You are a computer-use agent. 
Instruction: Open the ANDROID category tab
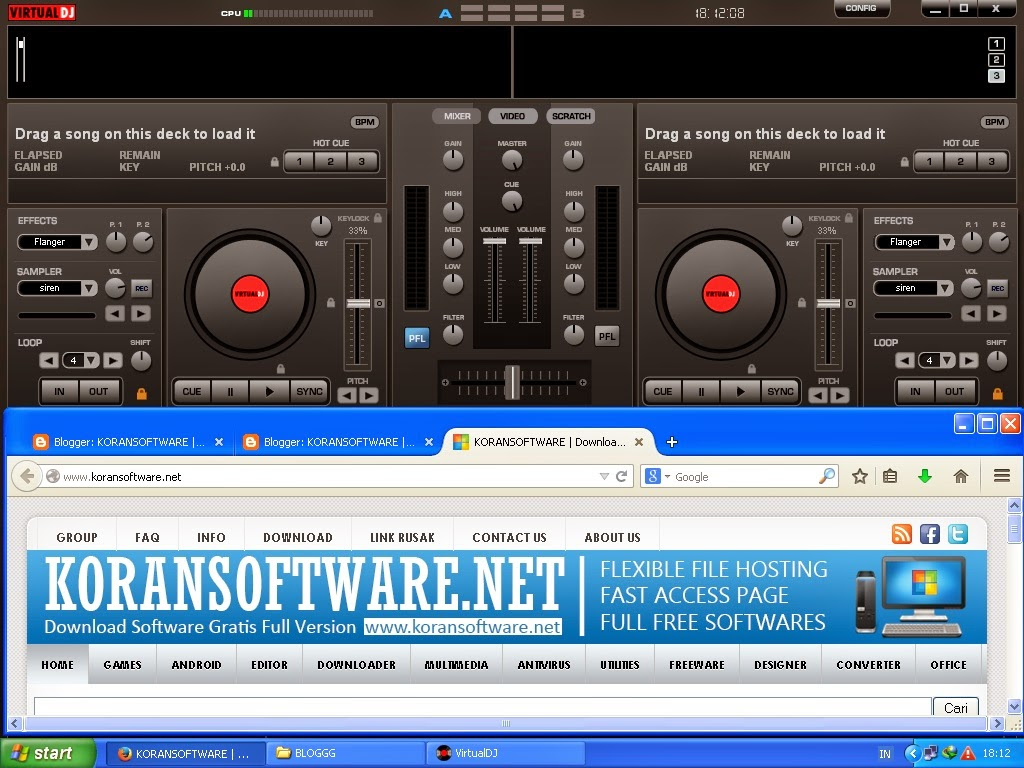click(x=197, y=665)
